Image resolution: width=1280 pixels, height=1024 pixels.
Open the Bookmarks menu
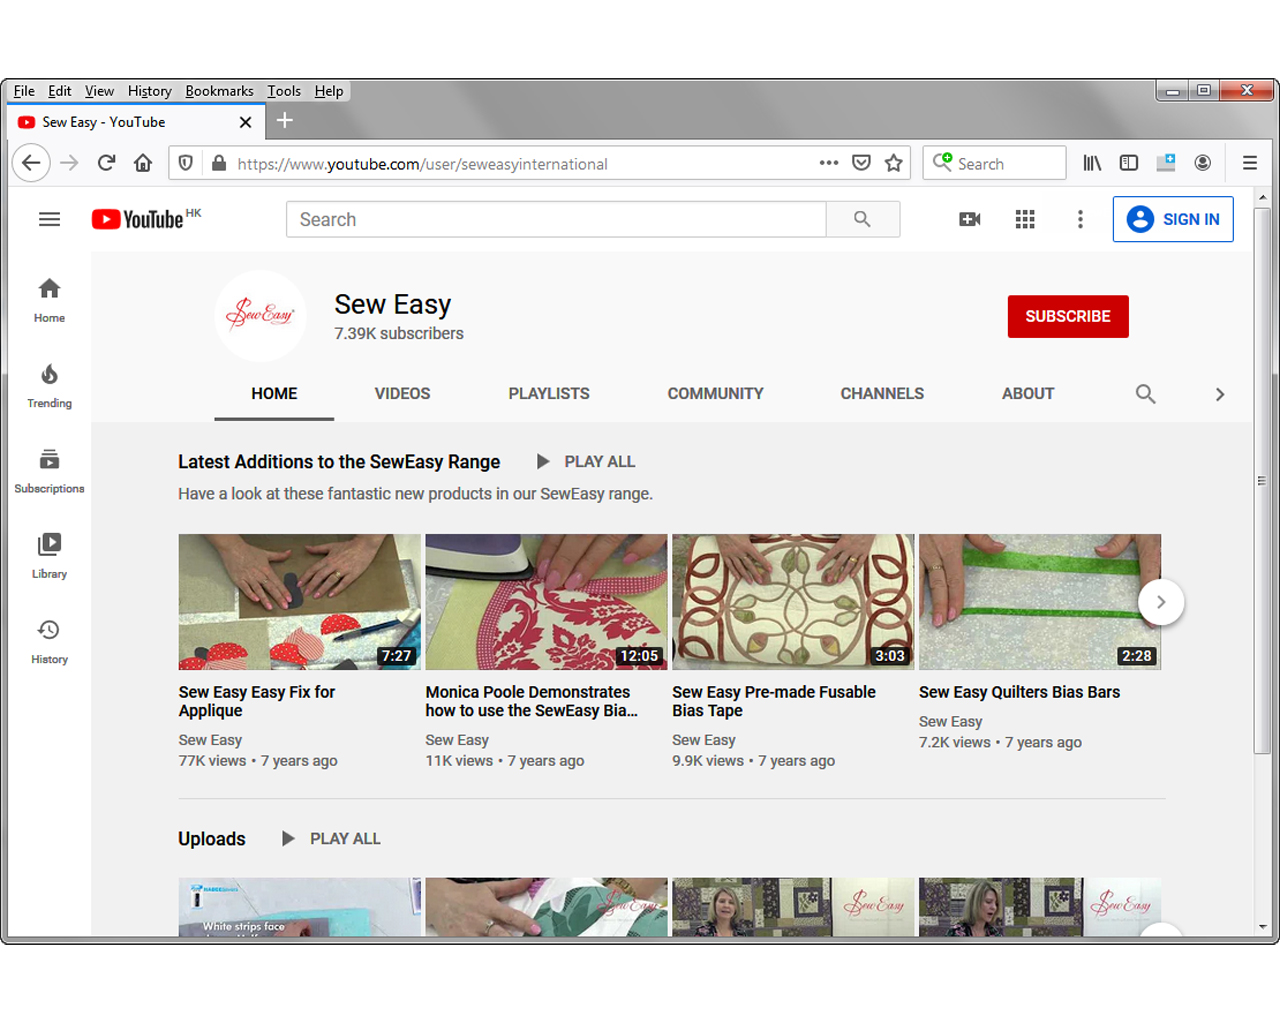tap(219, 91)
